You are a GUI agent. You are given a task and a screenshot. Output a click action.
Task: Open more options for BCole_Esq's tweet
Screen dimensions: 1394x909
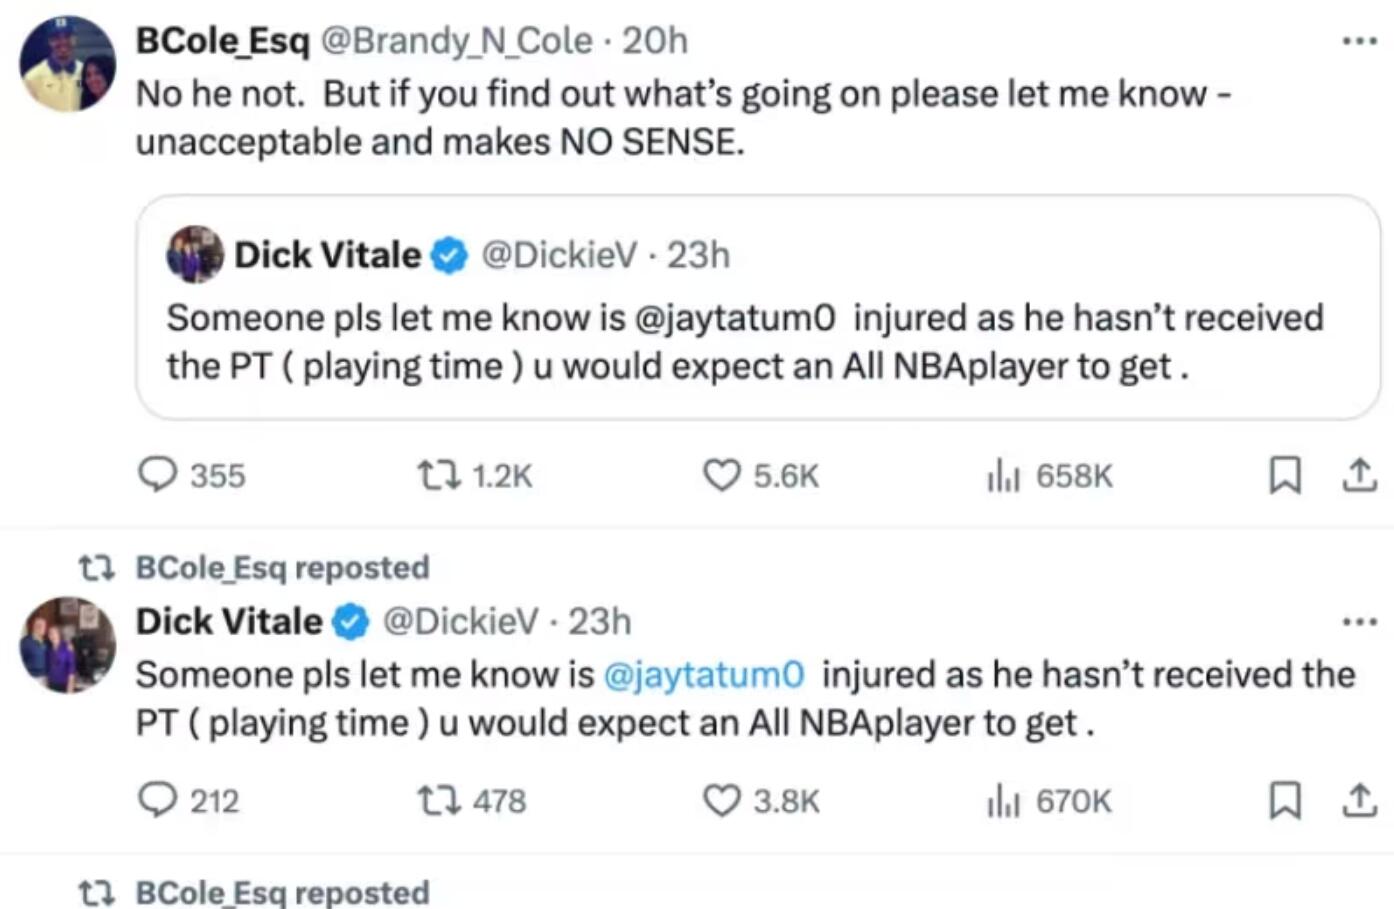point(1359,41)
